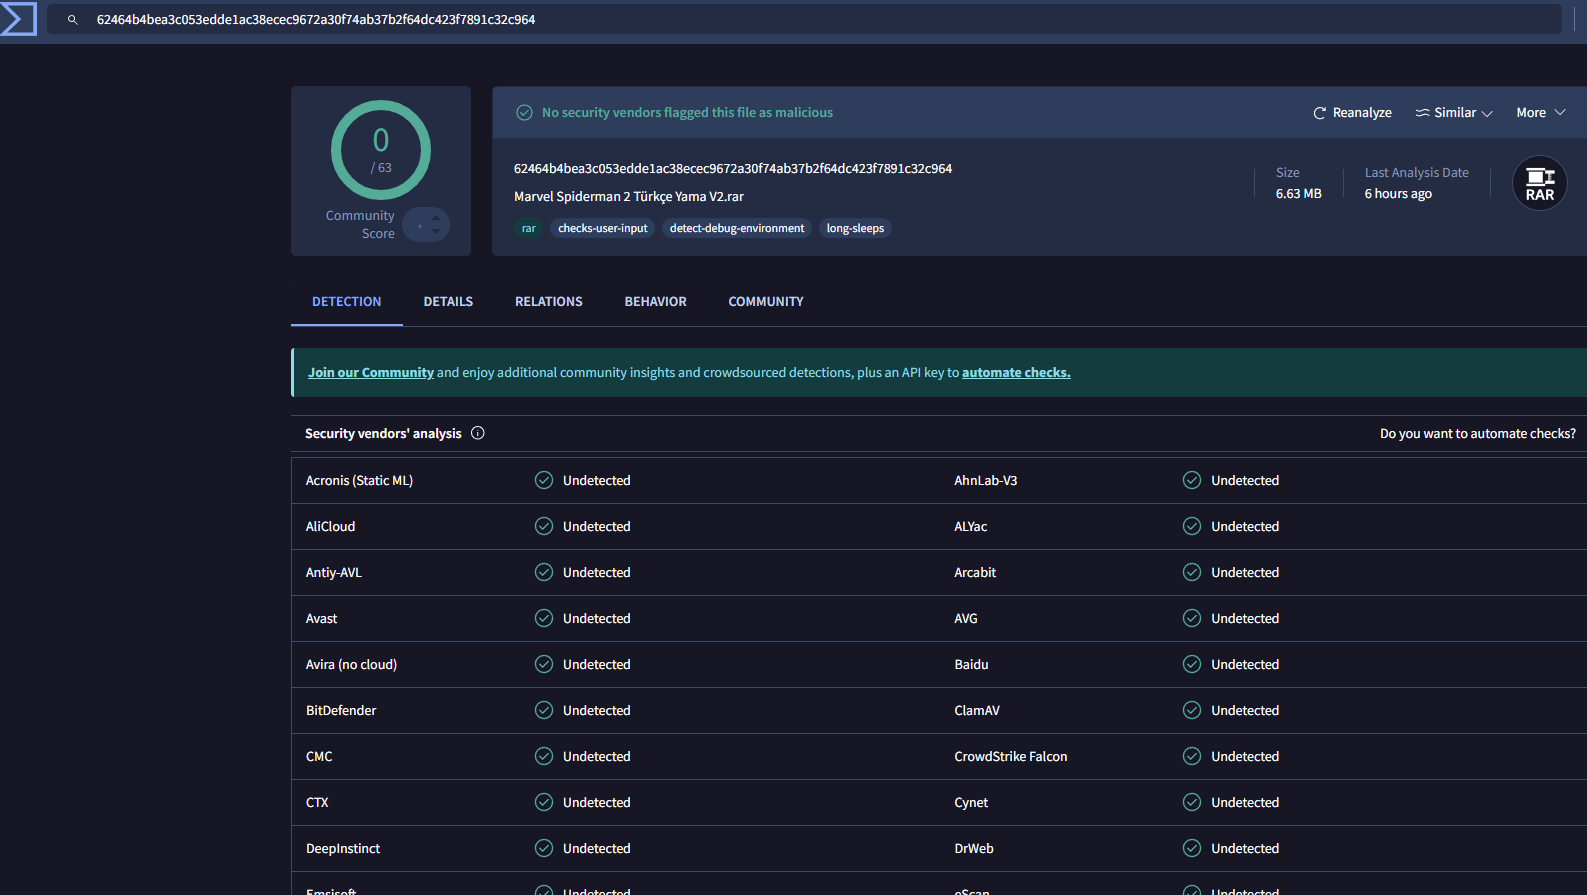The height and width of the screenshot is (895, 1587).
Task: Go to the Relations tab
Action: point(548,301)
